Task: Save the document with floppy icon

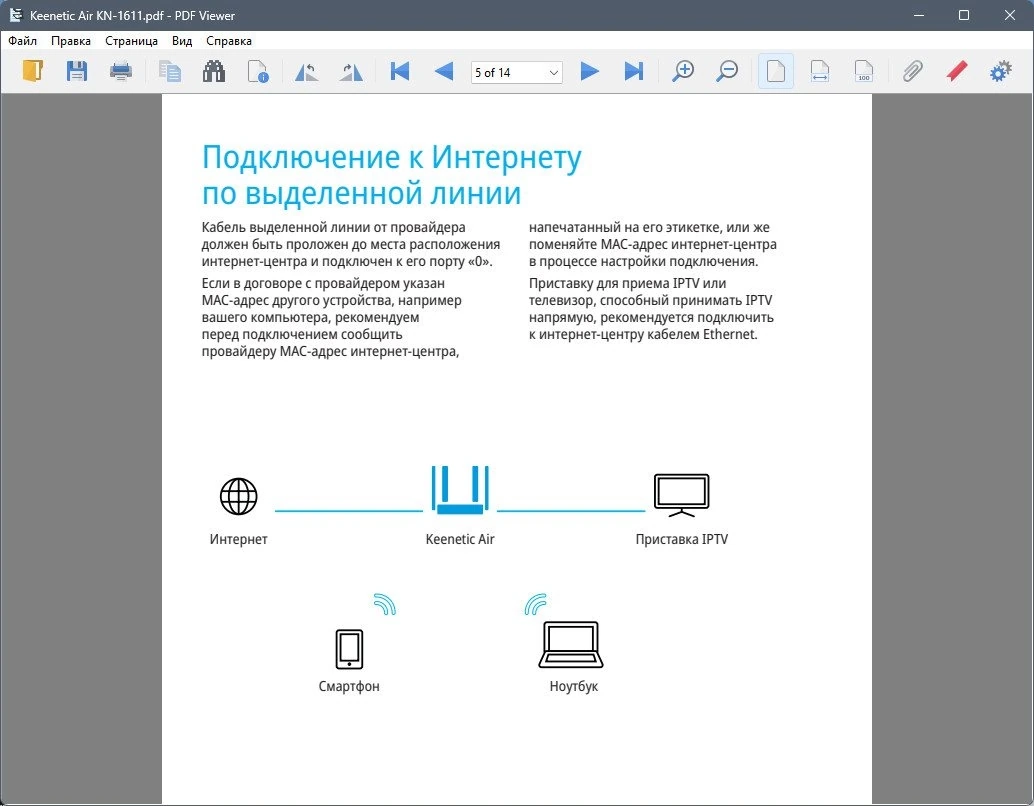Action: [x=76, y=71]
